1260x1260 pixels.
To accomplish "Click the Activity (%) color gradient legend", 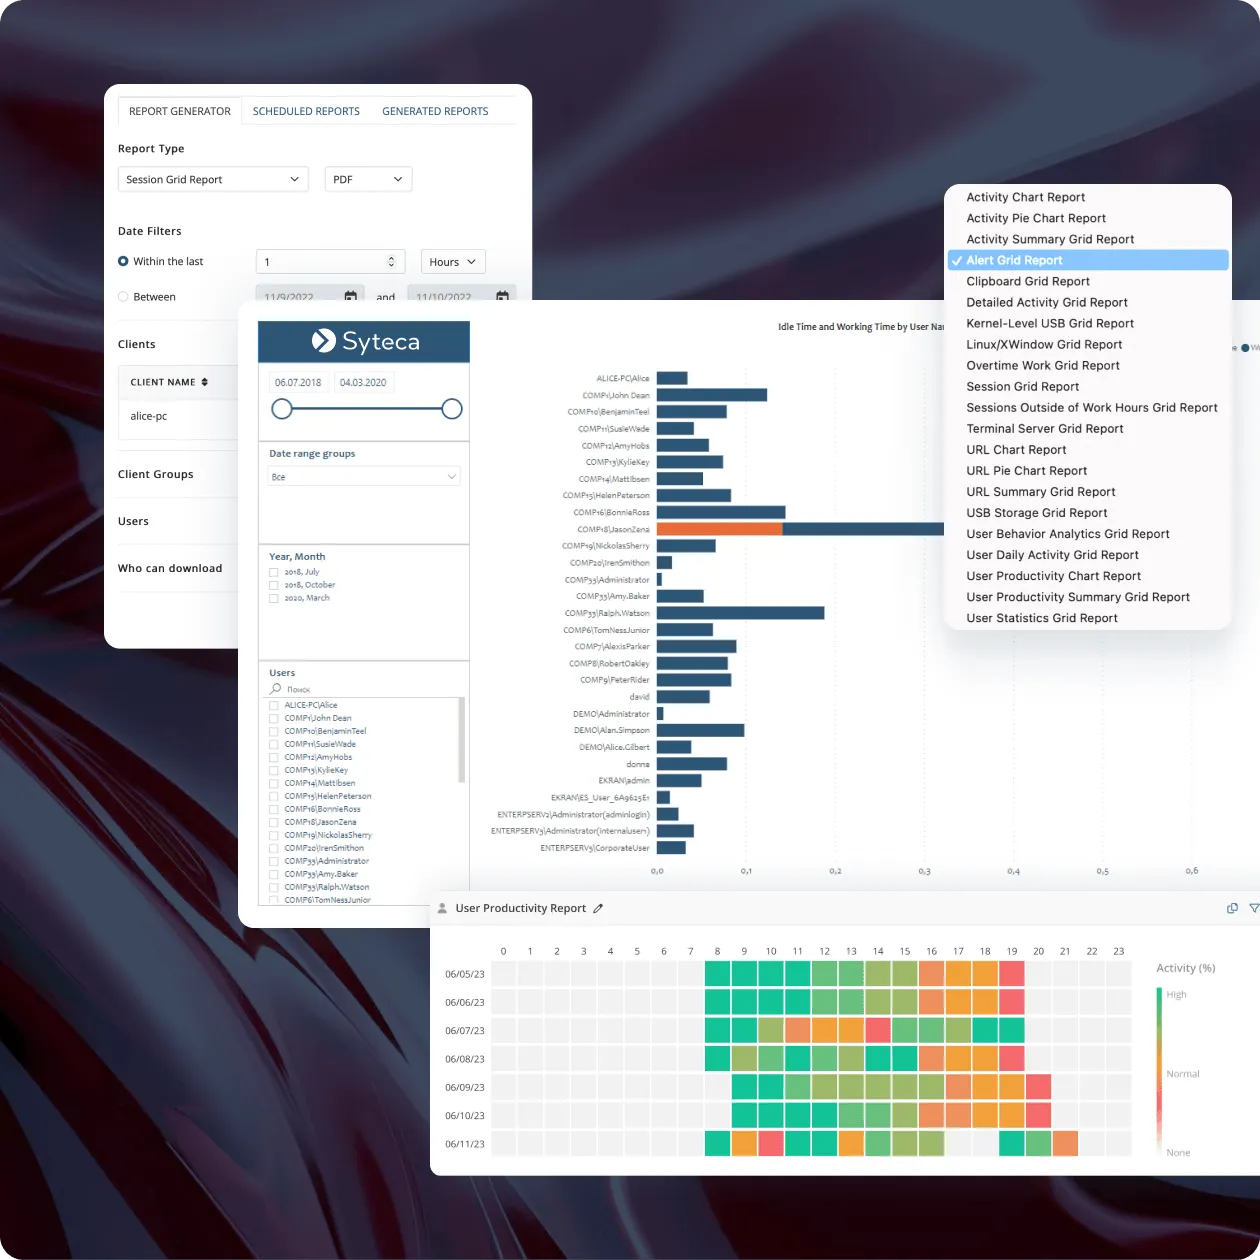I will click(1160, 1072).
